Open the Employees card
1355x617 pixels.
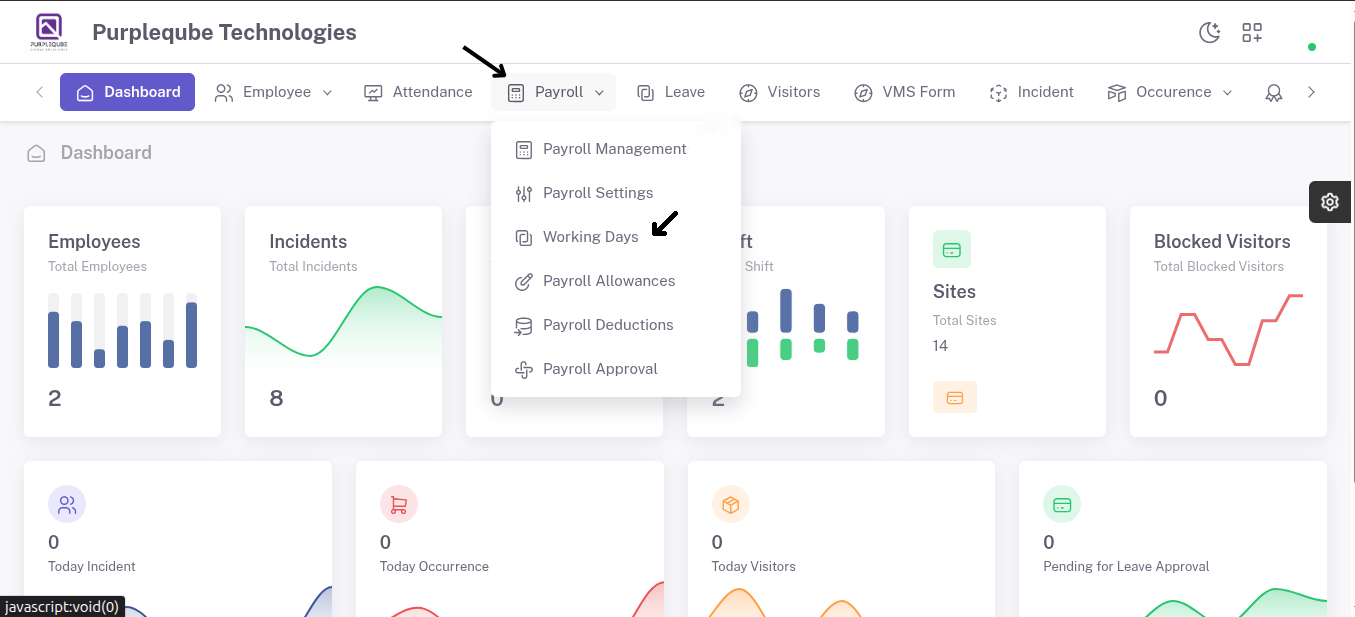point(122,322)
